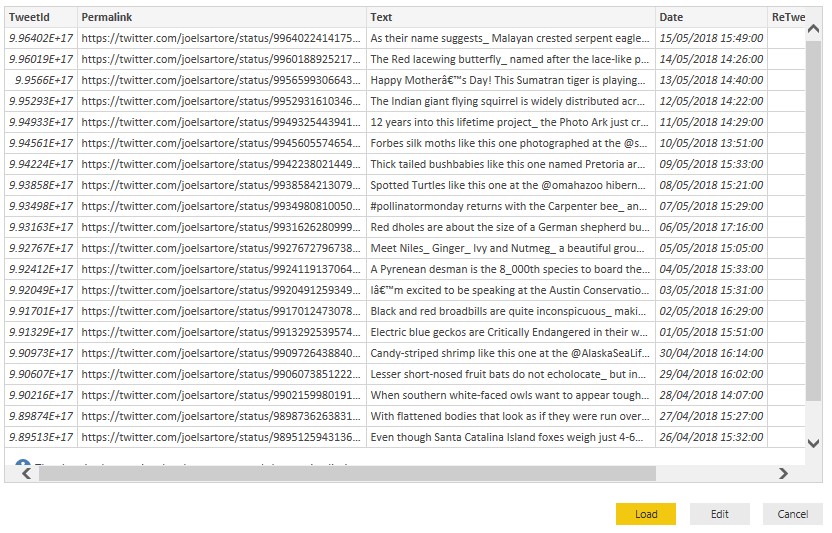Click the Black and red broadbills text

click(x=510, y=311)
